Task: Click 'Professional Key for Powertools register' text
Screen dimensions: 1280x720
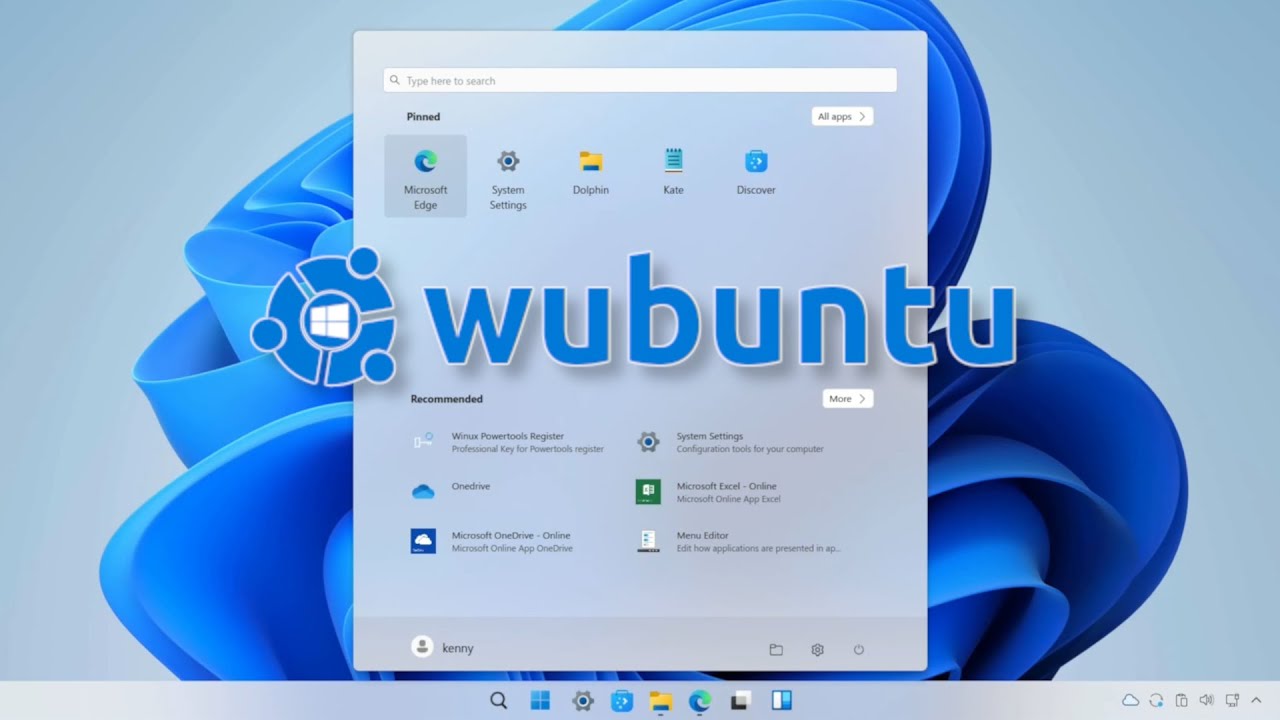Action: (527, 450)
